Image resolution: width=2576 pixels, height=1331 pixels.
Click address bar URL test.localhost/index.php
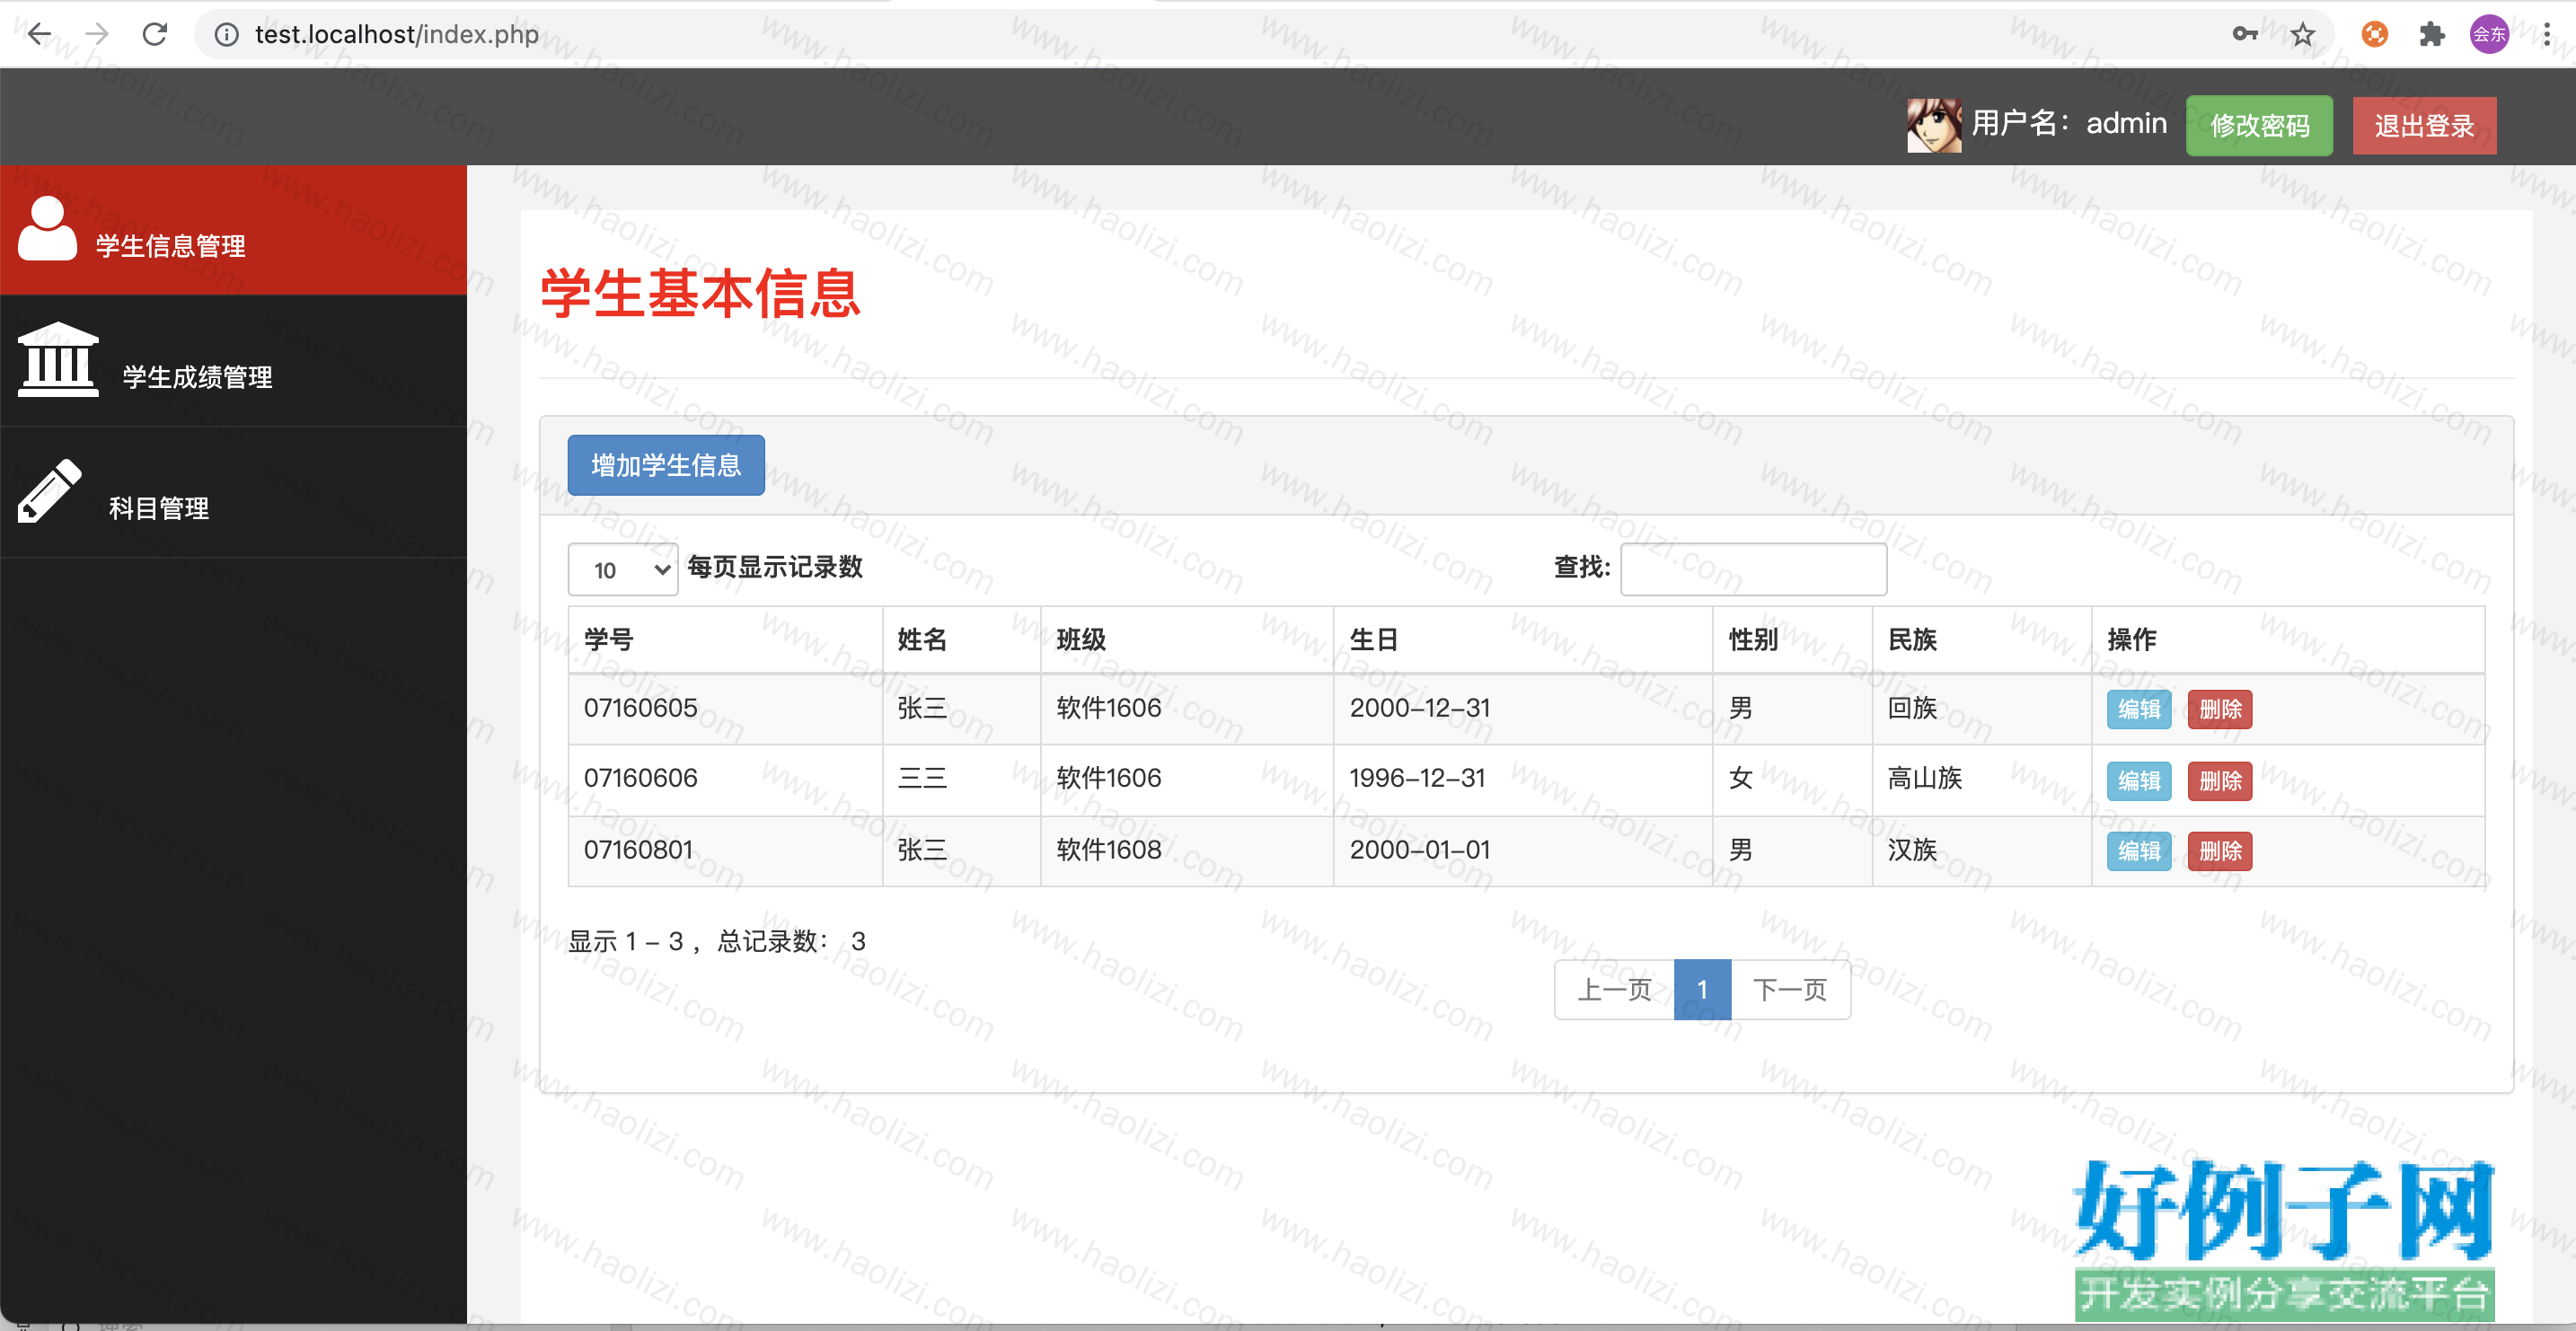pos(396,34)
